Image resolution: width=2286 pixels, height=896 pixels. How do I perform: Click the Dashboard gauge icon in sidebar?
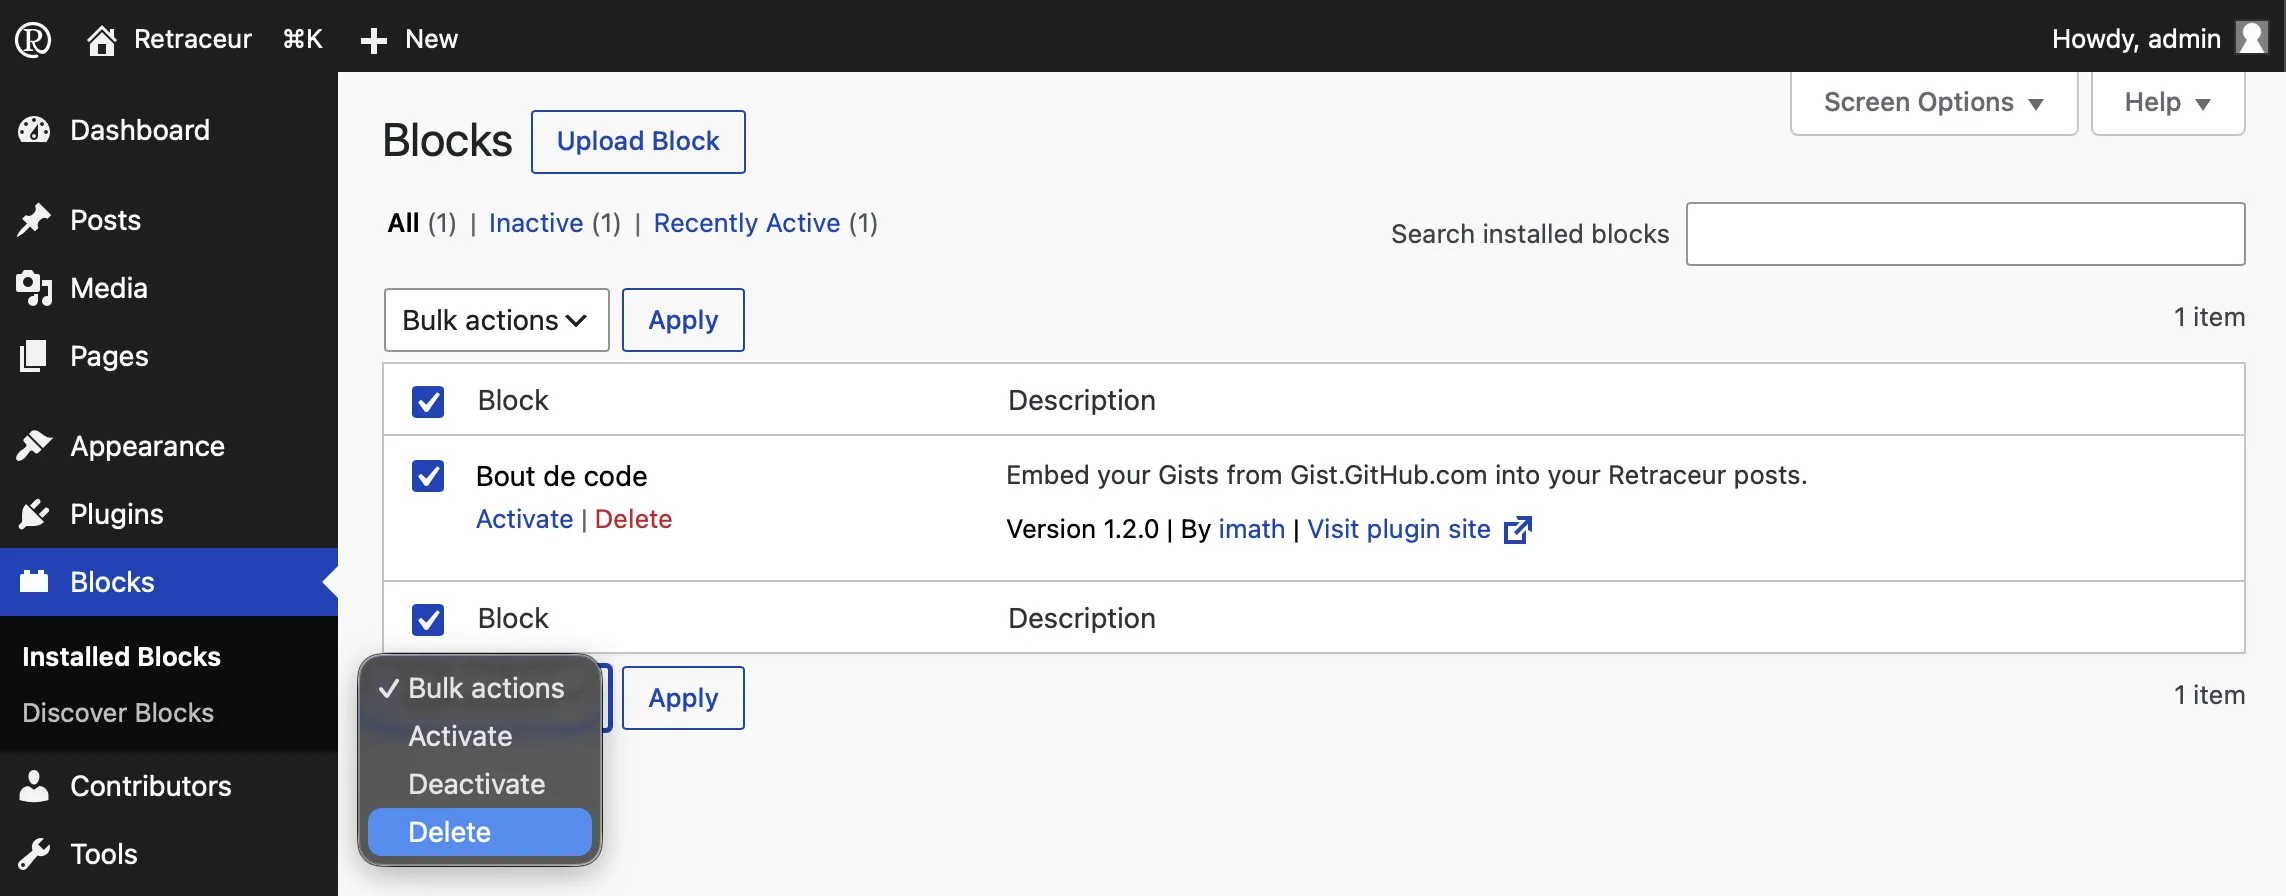(34, 130)
